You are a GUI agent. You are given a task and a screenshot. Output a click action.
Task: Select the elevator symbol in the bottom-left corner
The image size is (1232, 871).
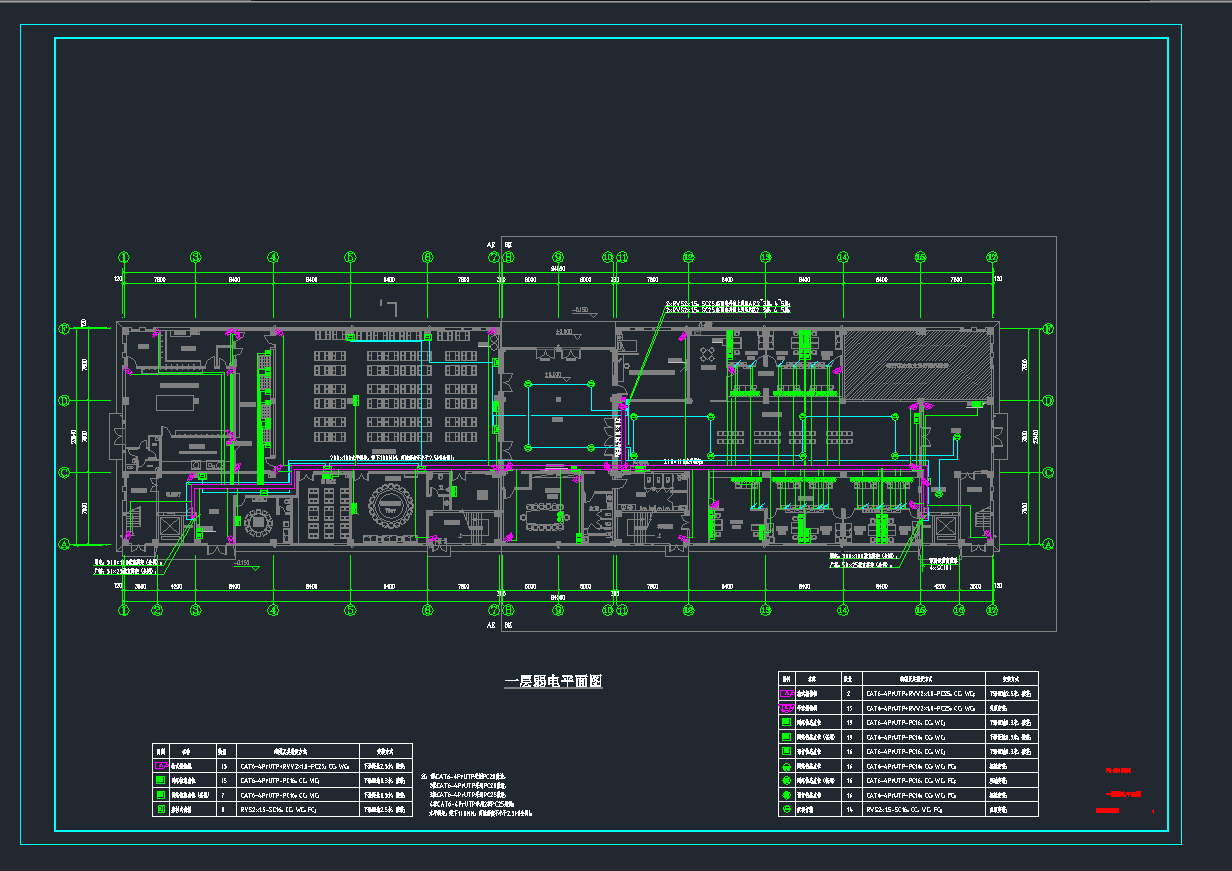170,527
